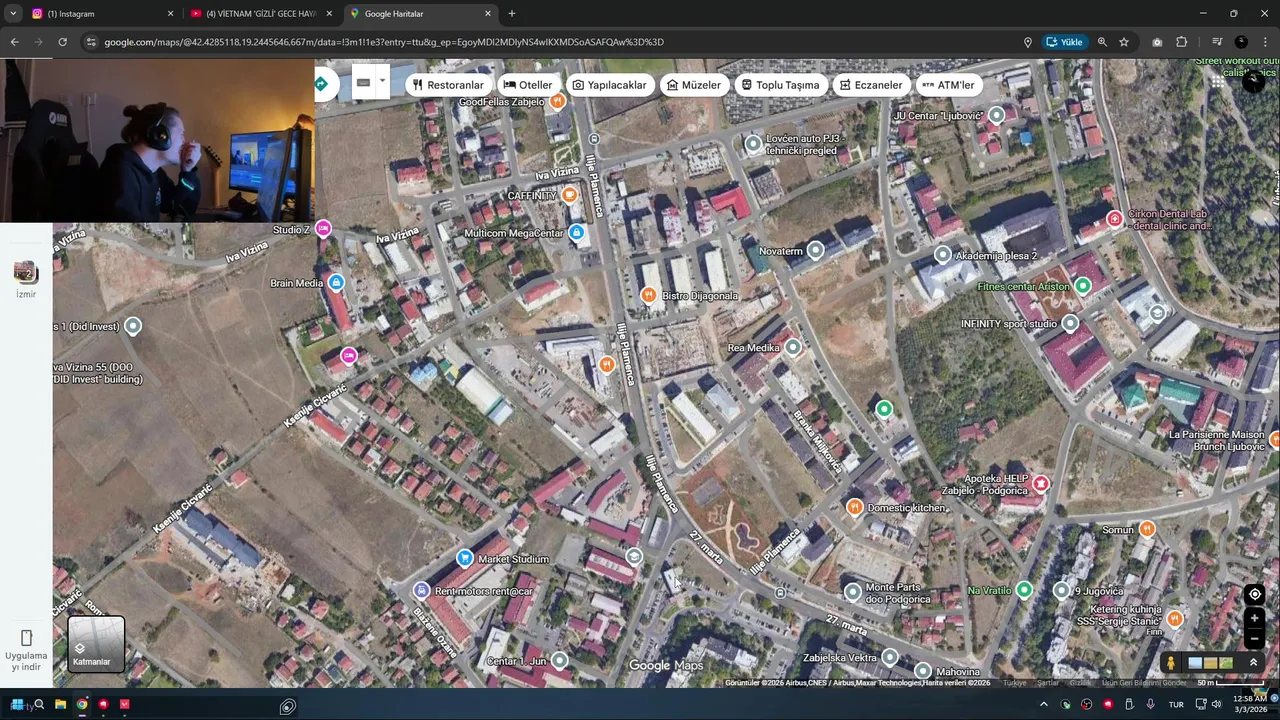The image size is (1280, 720).
Task: Click the address bar URL field
Action: 550,42
